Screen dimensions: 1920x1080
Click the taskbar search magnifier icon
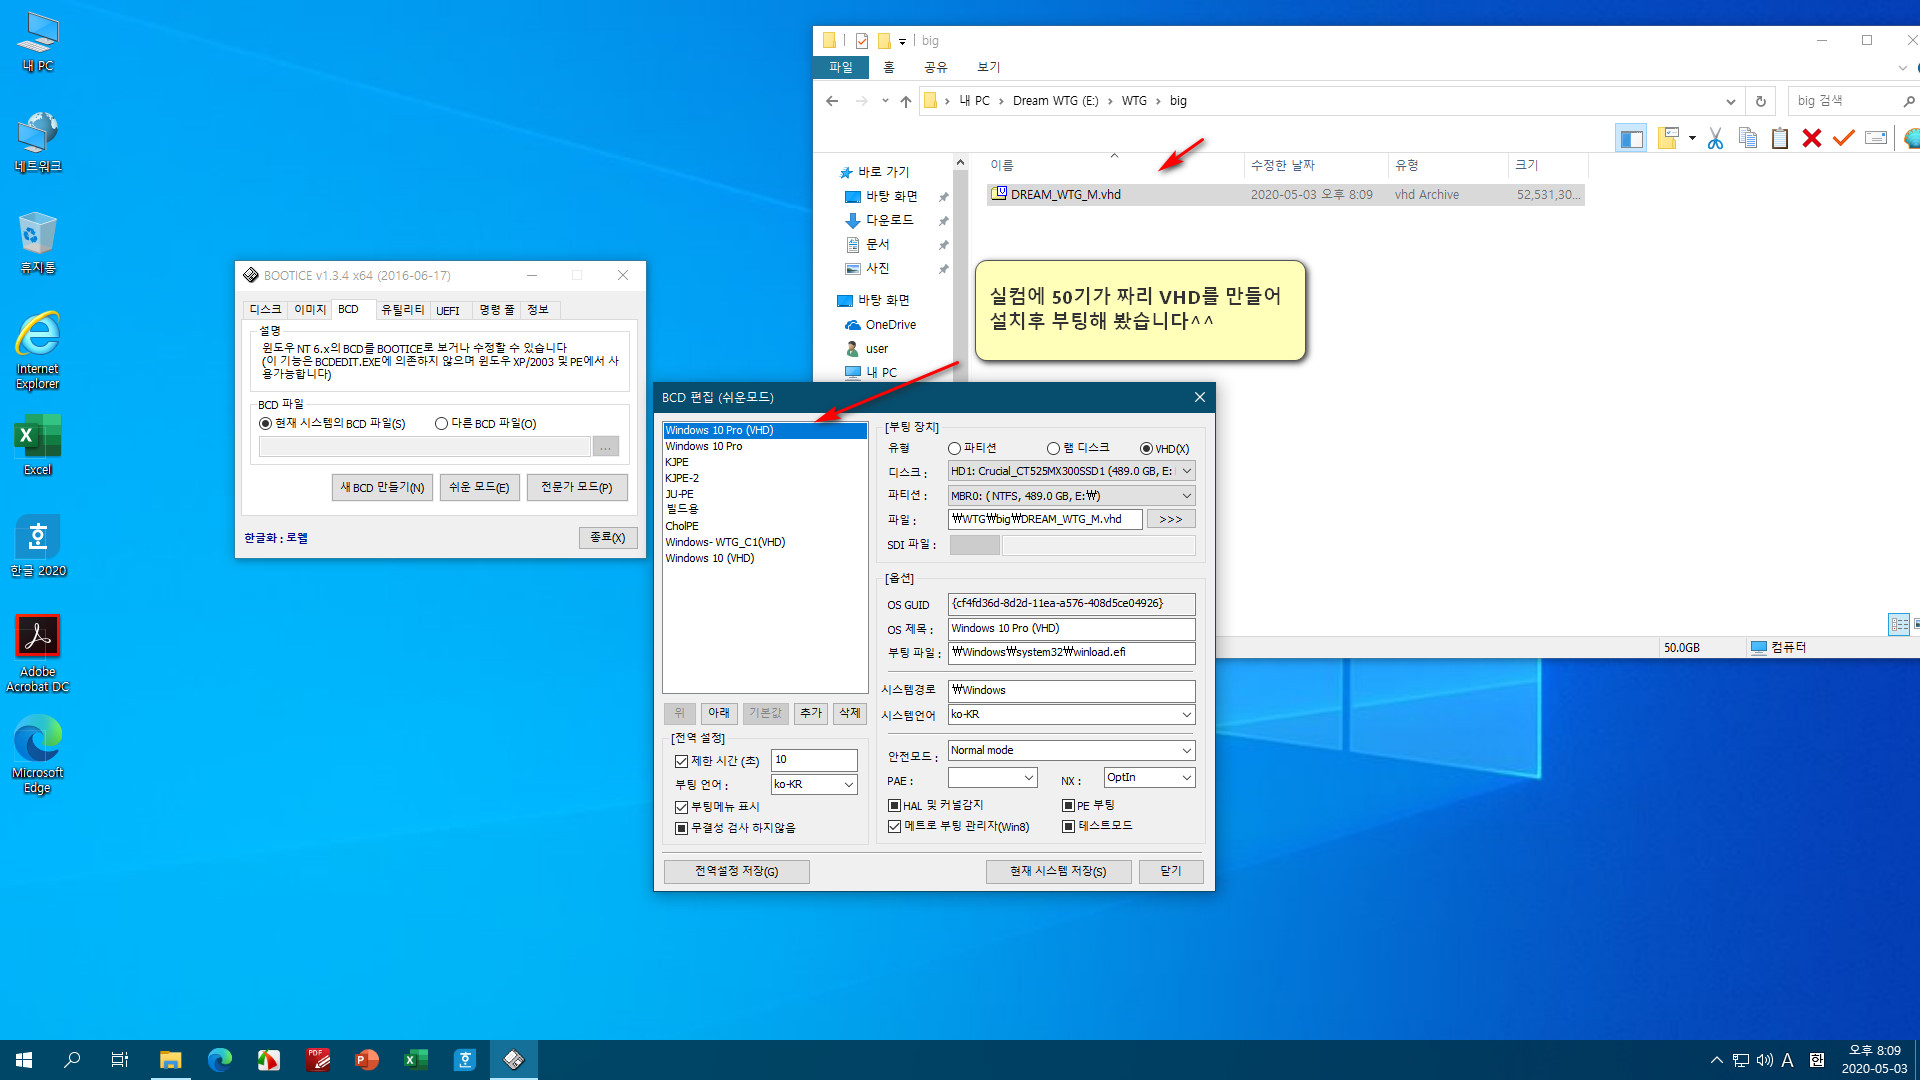(72, 1060)
